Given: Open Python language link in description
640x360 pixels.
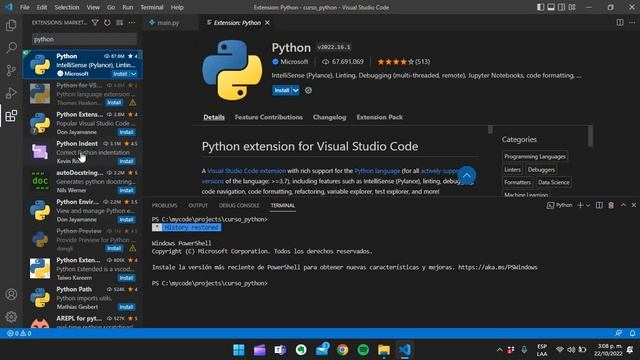Looking at the screenshot, I should (377, 171).
